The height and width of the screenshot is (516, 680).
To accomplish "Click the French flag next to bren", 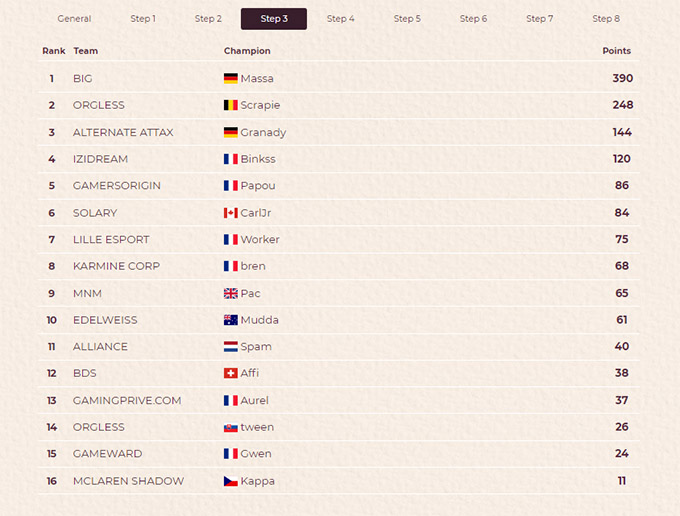I will (x=231, y=266).
